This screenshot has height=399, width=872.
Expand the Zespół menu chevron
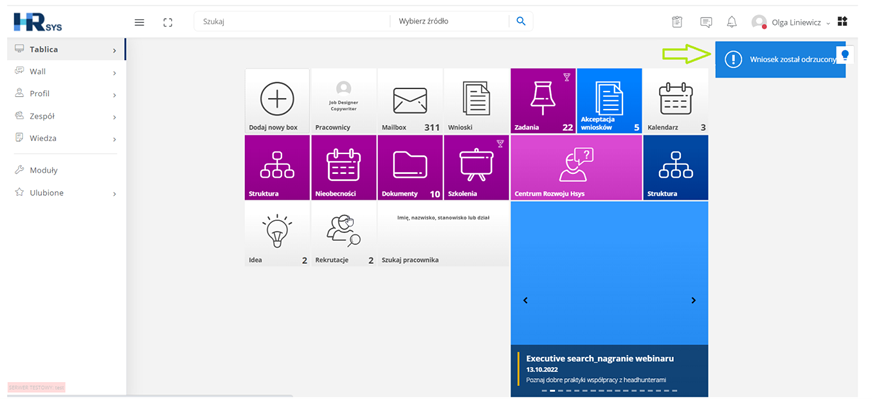[114, 117]
